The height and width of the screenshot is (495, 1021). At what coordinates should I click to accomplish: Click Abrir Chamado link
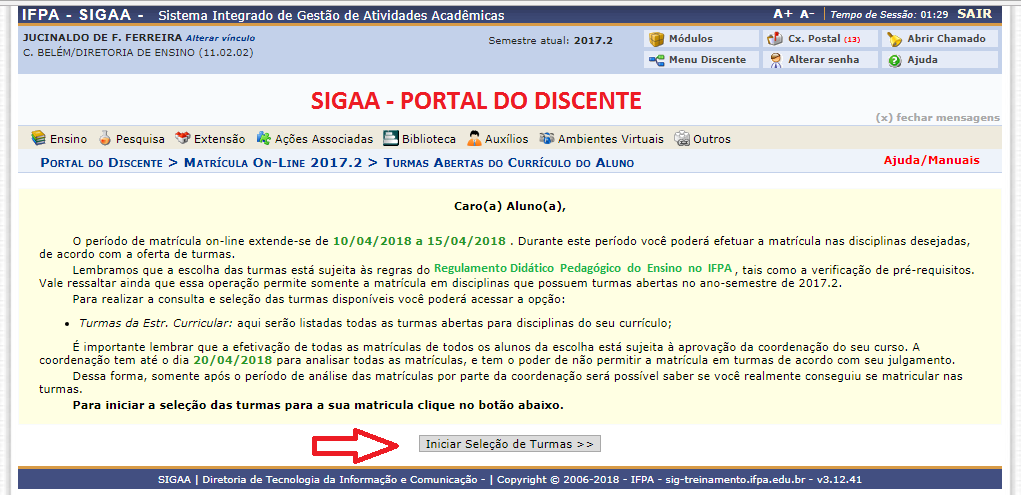point(940,39)
